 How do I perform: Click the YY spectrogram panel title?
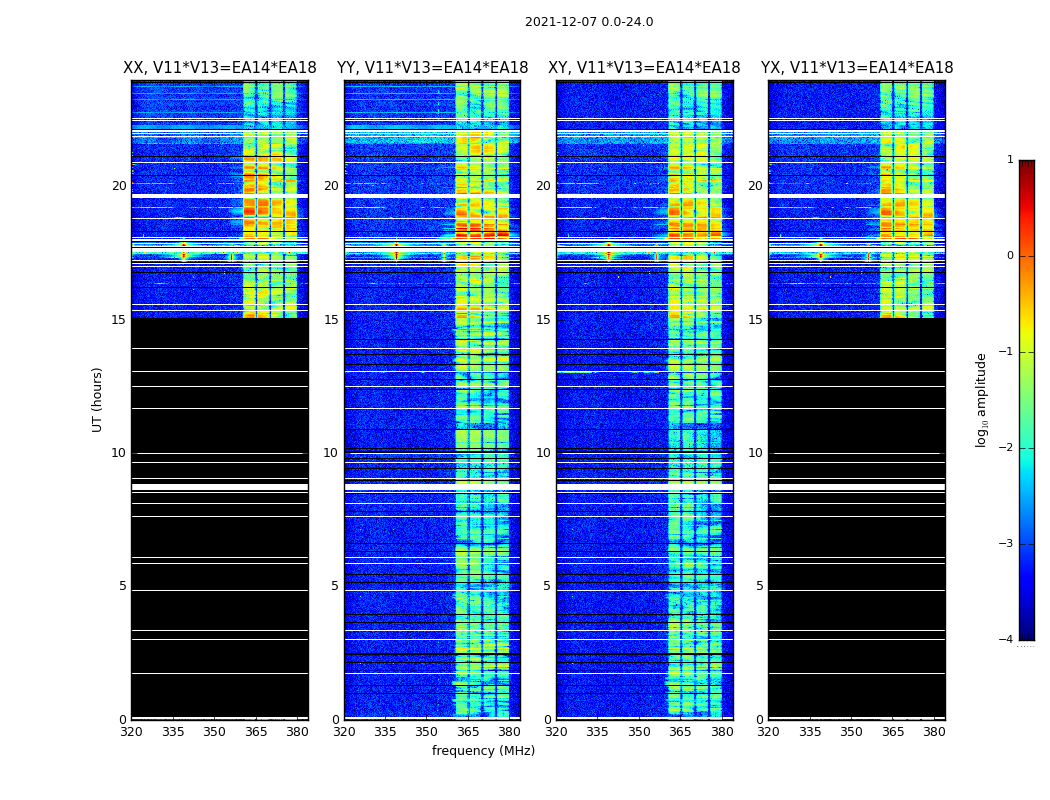click(x=432, y=68)
